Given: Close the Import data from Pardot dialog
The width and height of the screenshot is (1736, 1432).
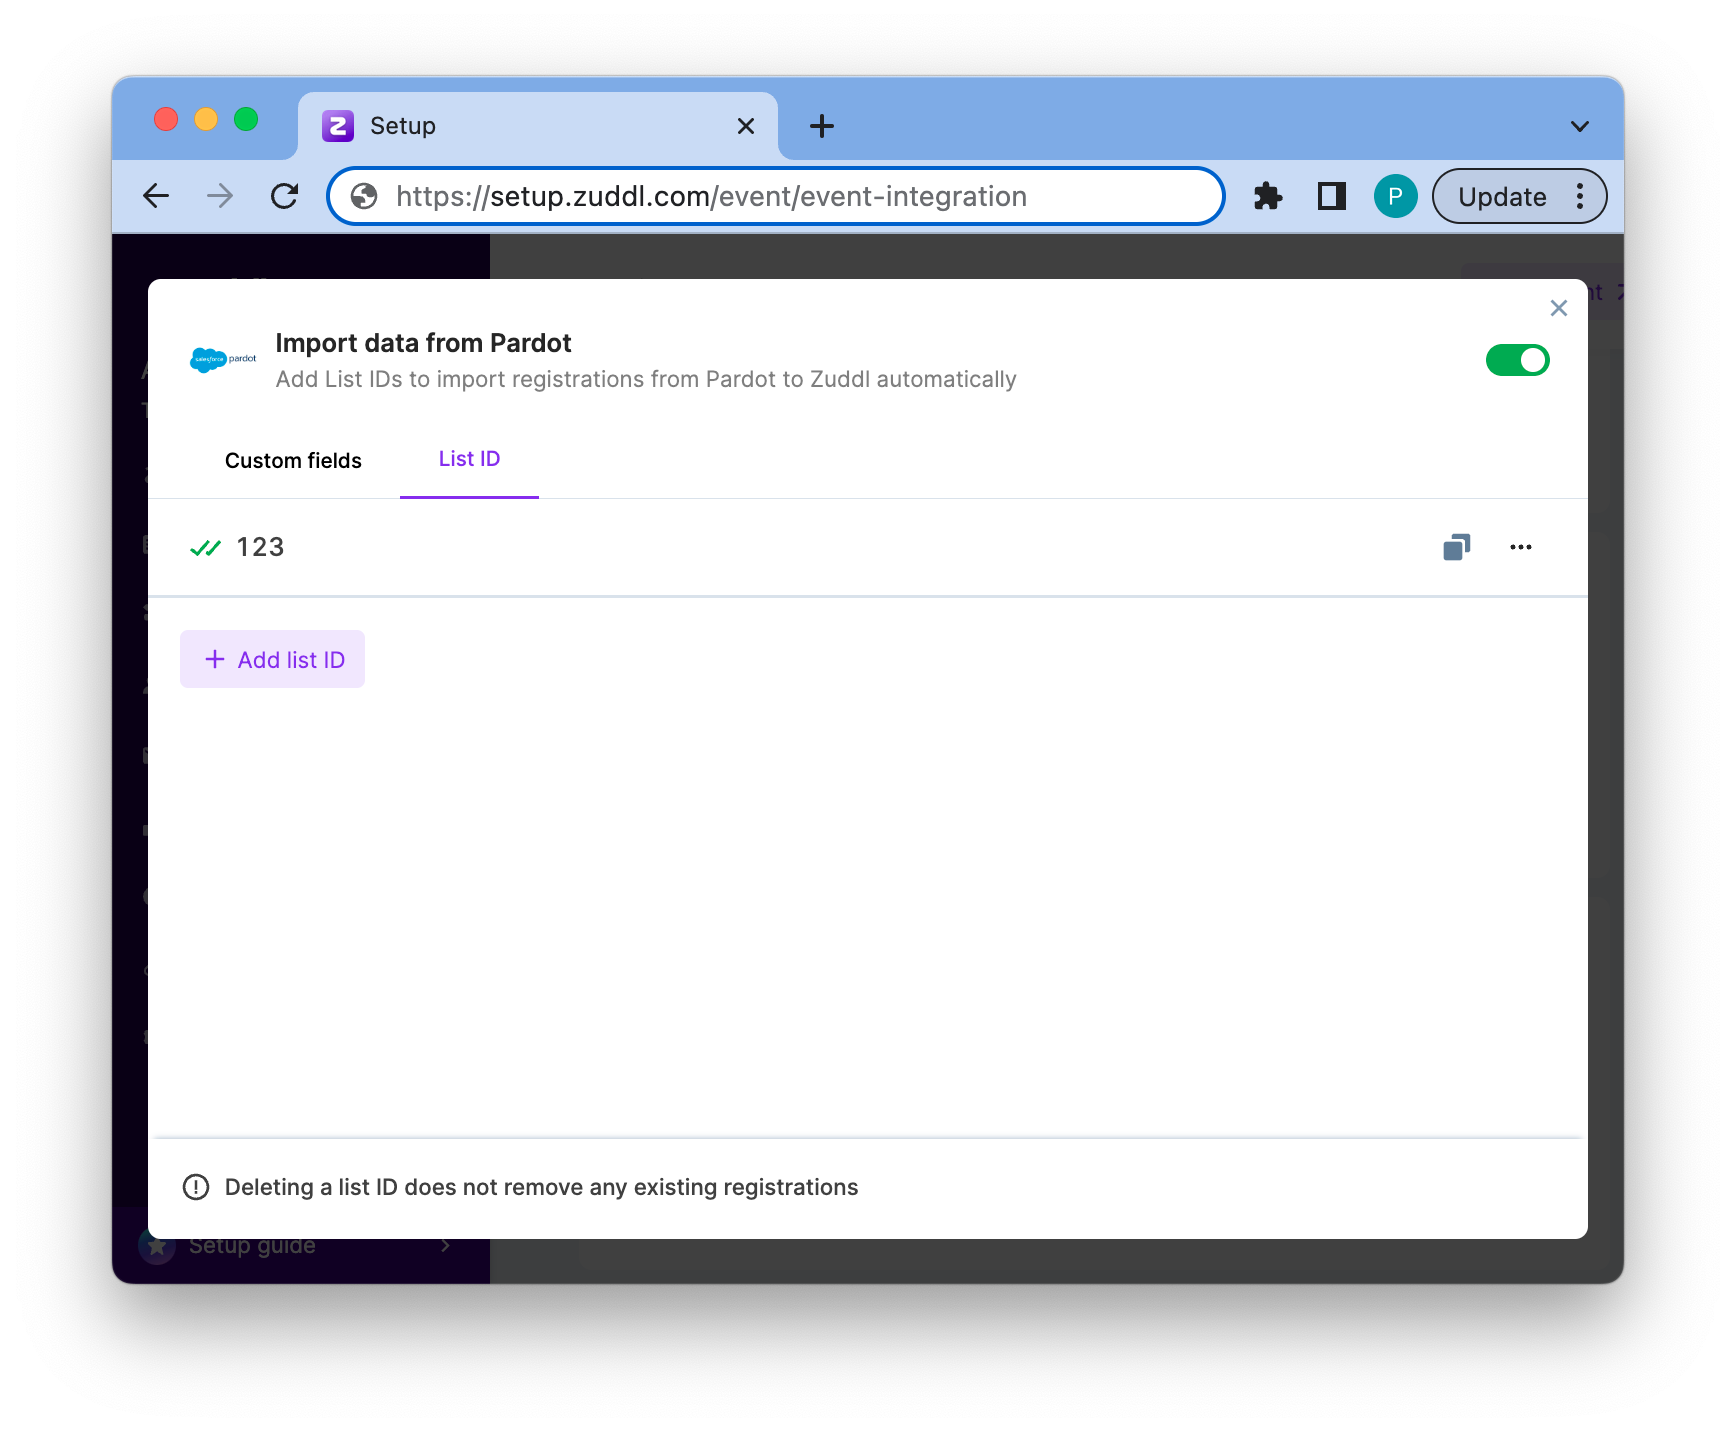Looking at the screenshot, I should (1558, 308).
